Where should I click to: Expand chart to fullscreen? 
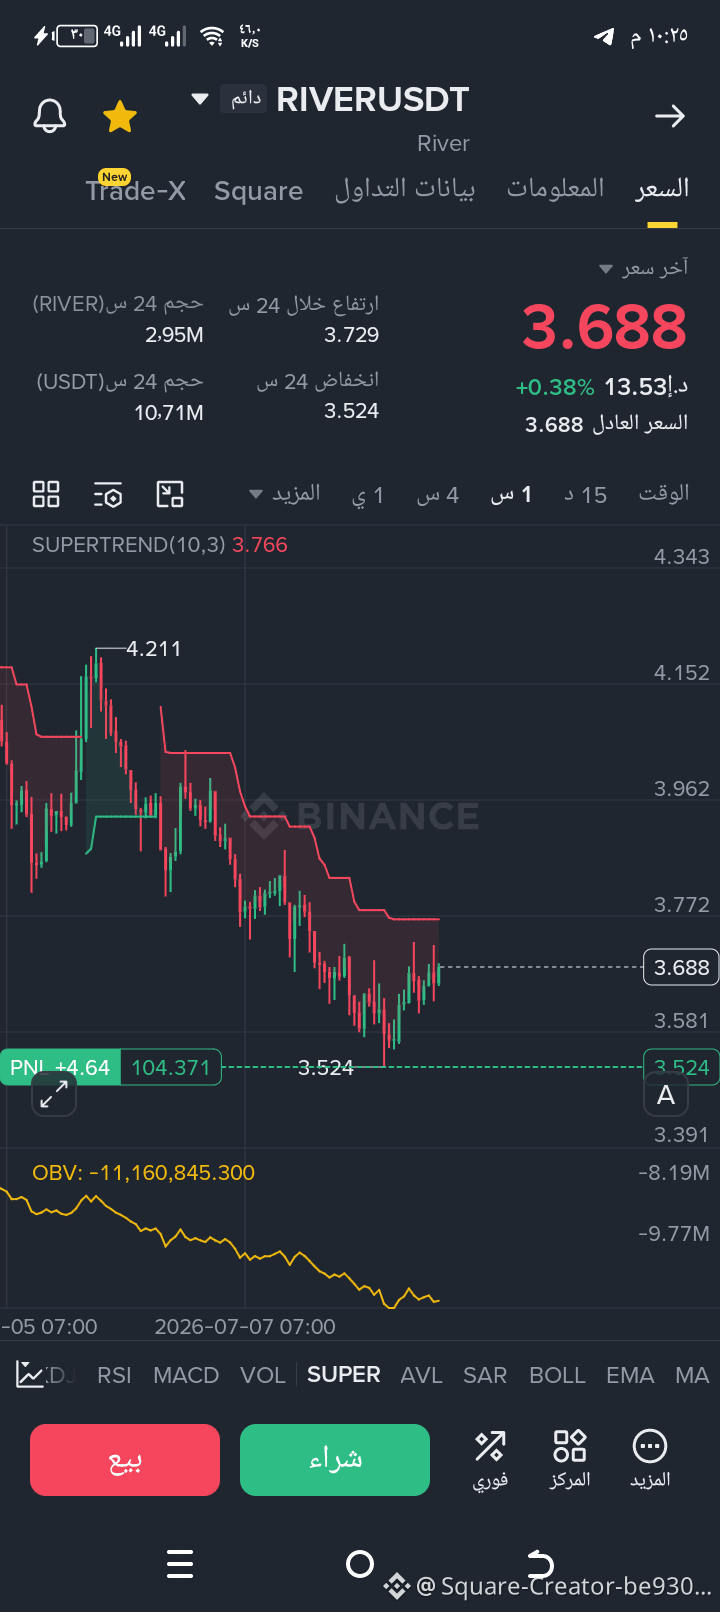pyautogui.click(x=54, y=1096)
